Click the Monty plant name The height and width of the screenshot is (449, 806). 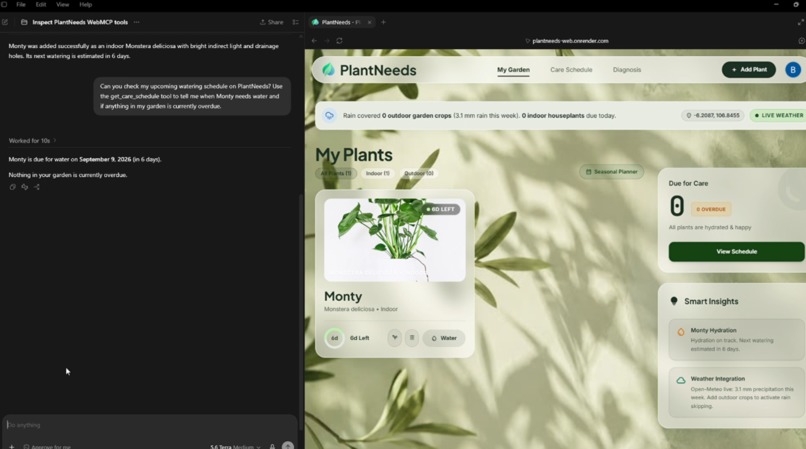pyautogui.click(x=343, y=296)
